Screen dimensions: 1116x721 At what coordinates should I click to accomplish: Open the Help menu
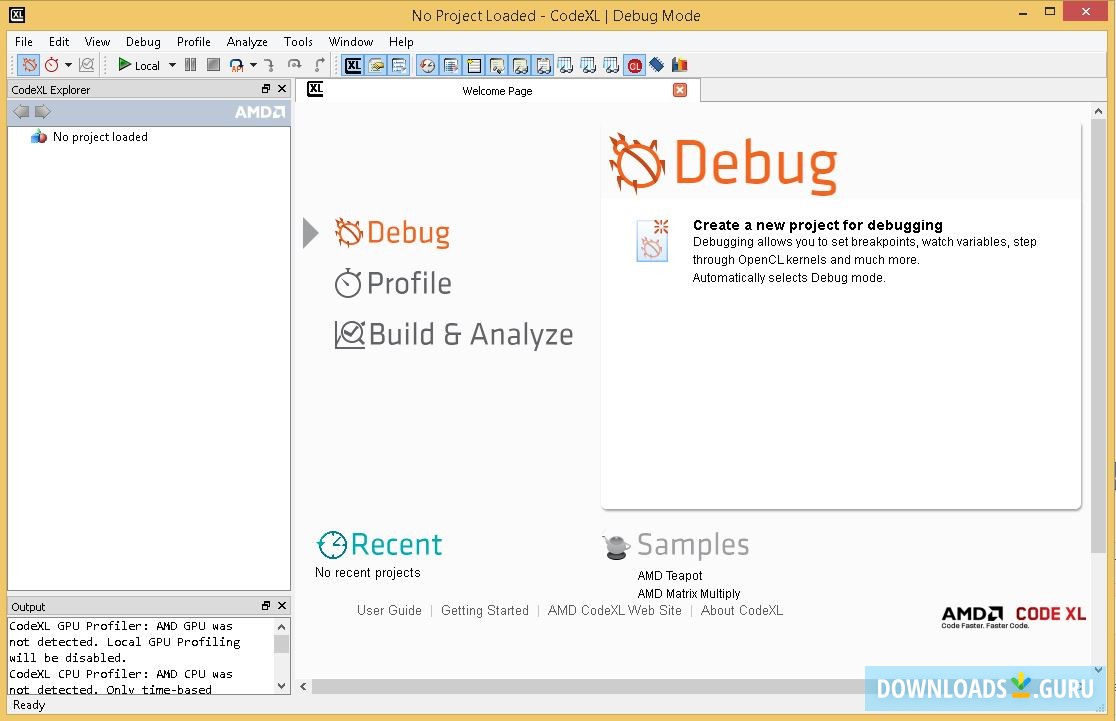401,42
